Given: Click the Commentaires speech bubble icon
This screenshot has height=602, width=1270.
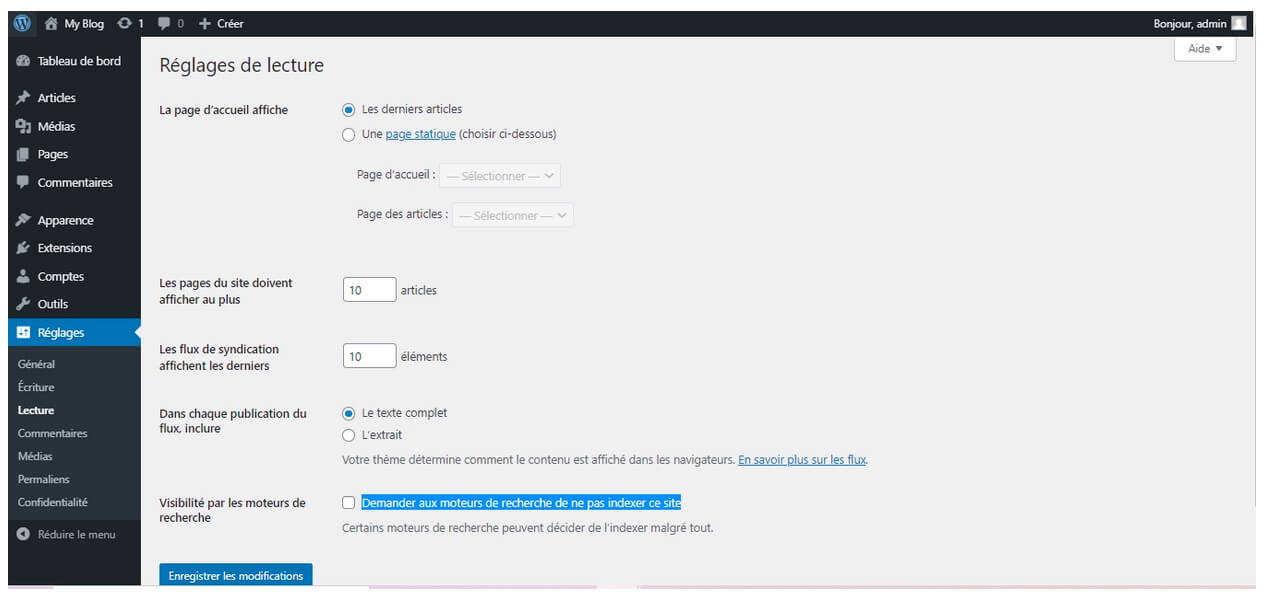Looking at the screenshot, I should click(23, 183).
